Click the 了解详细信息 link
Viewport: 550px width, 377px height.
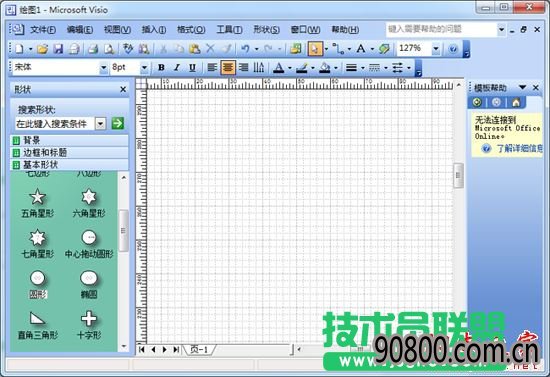519,149
